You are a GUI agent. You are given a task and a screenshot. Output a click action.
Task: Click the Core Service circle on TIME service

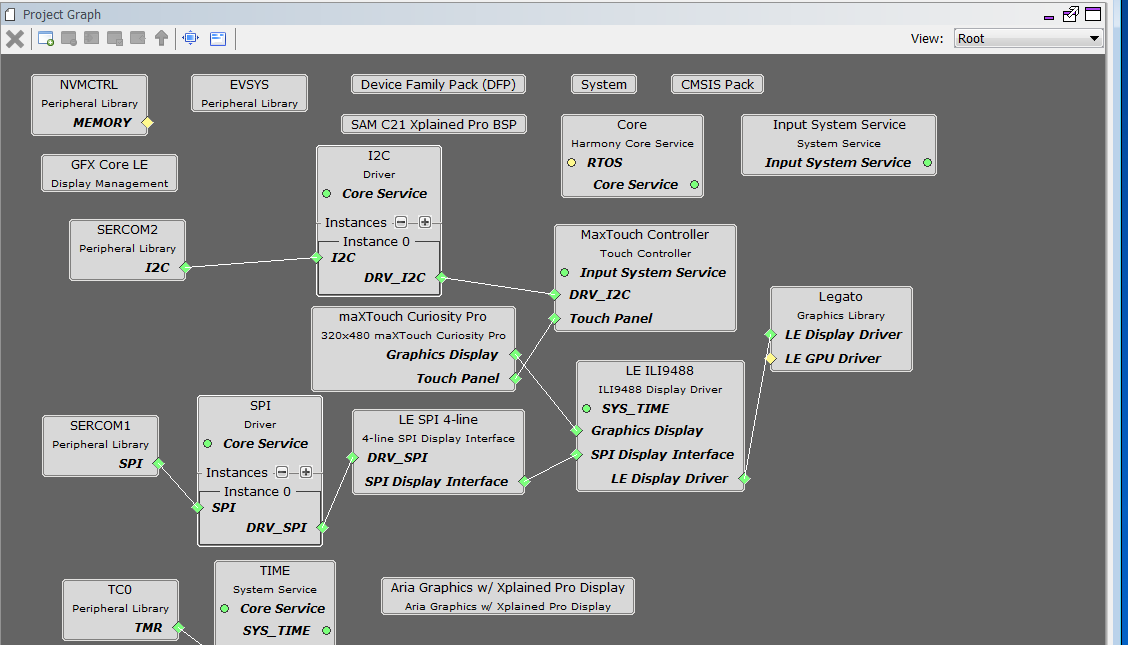click(x=225, y=608)
